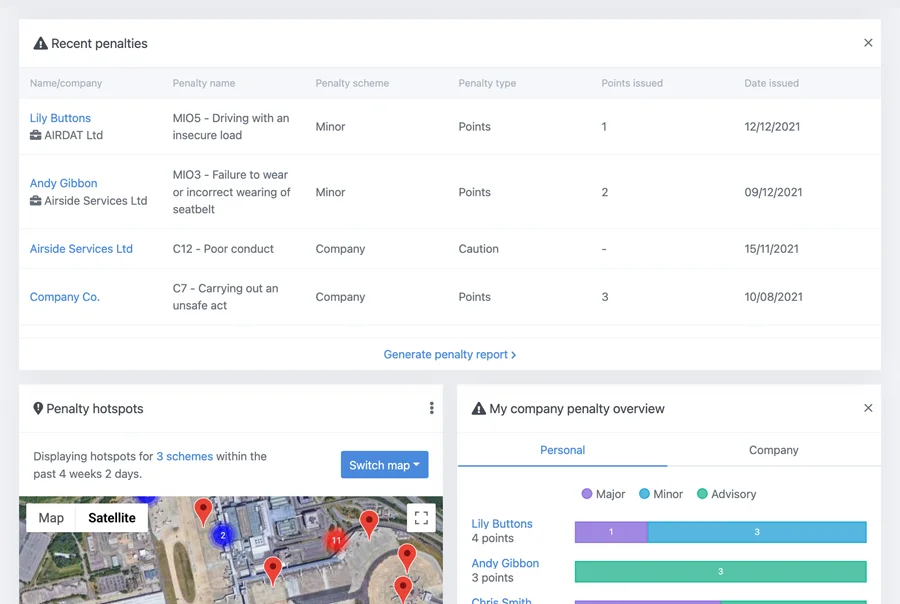
Task: Sort by the Date issued column header
Action: pyautogui.click(x=771, y=83)
